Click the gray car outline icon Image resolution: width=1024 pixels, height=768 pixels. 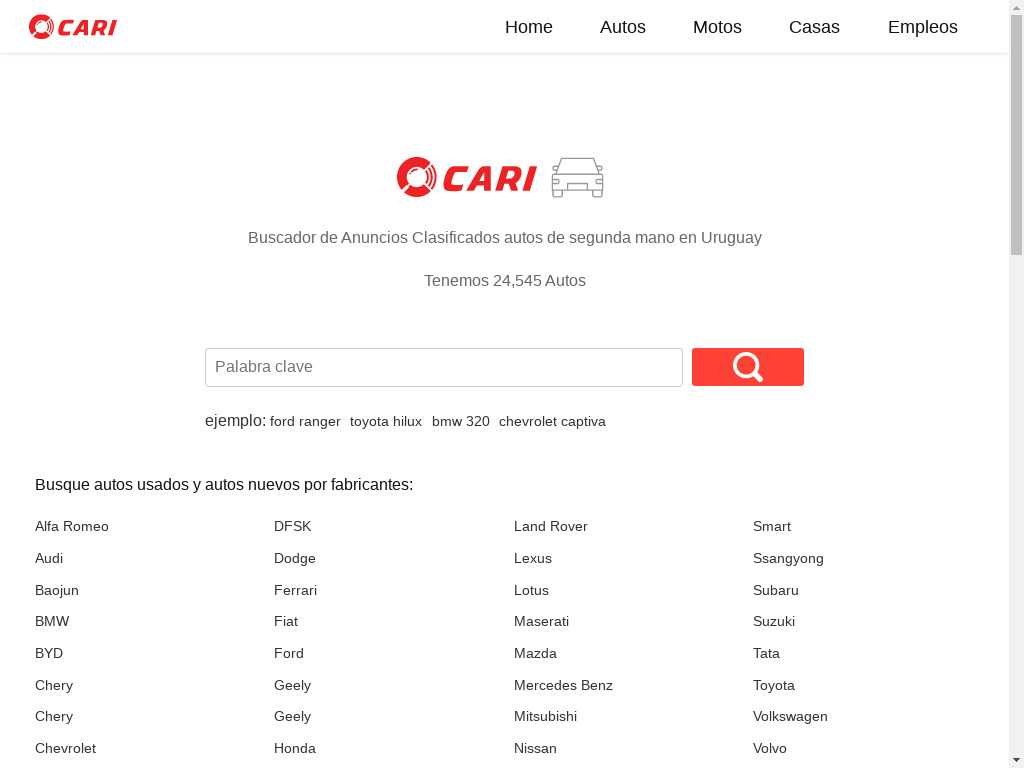[x=577, y=177]
